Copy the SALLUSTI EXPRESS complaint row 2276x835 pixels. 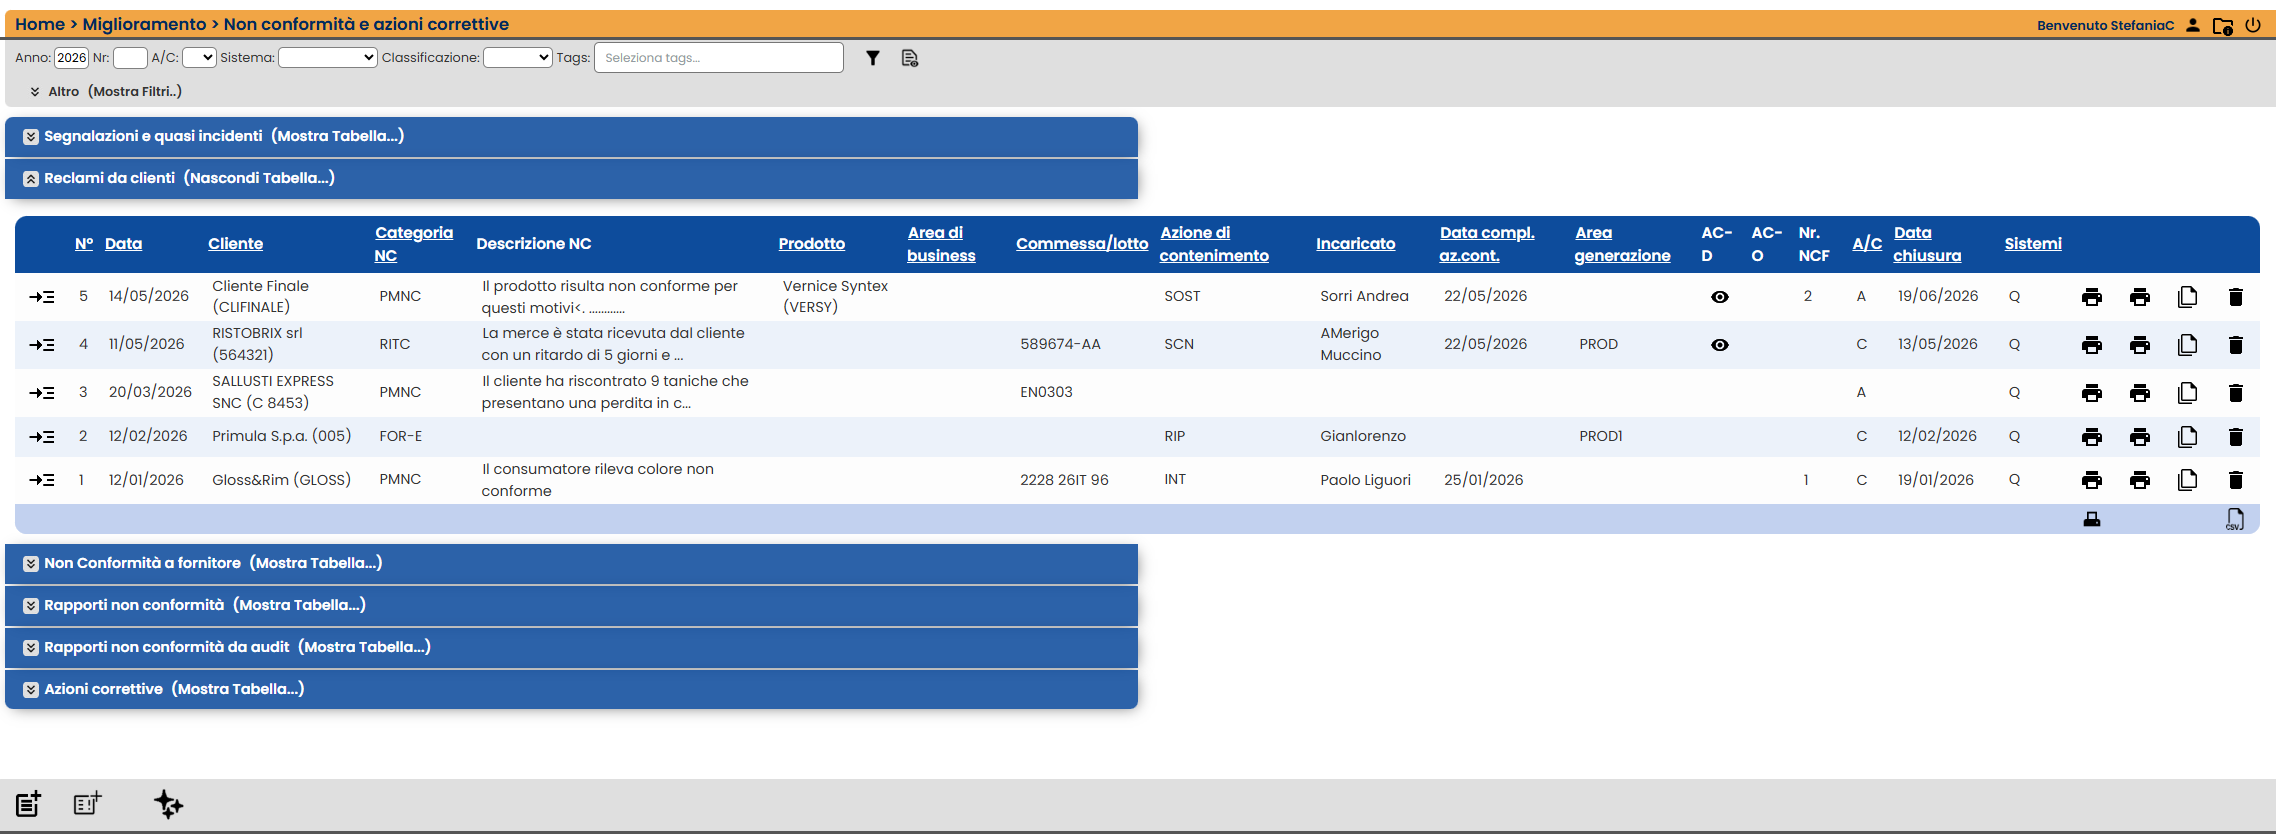click(2188, 393)
